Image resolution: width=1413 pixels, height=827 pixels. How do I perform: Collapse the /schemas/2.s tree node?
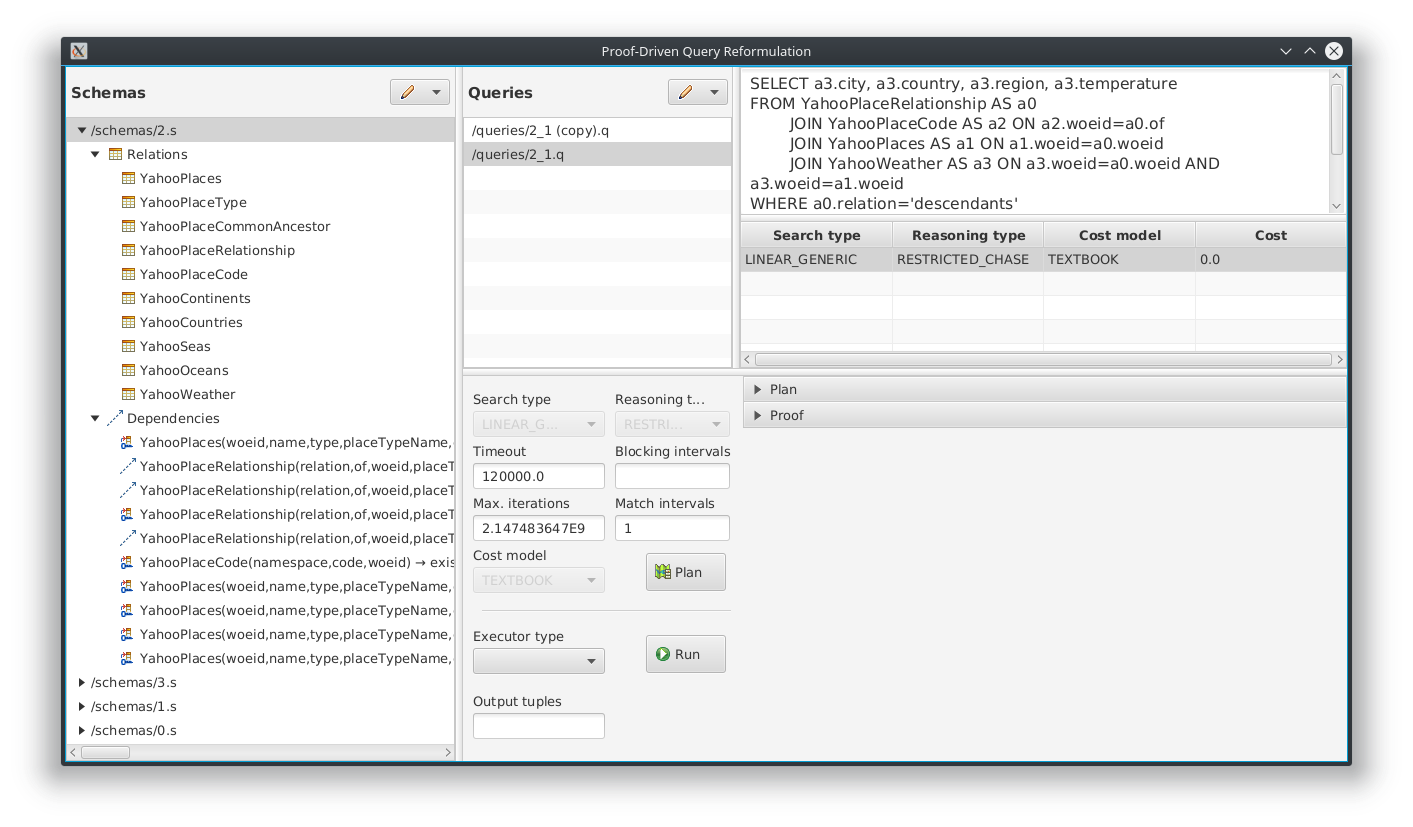pos(82,130)
